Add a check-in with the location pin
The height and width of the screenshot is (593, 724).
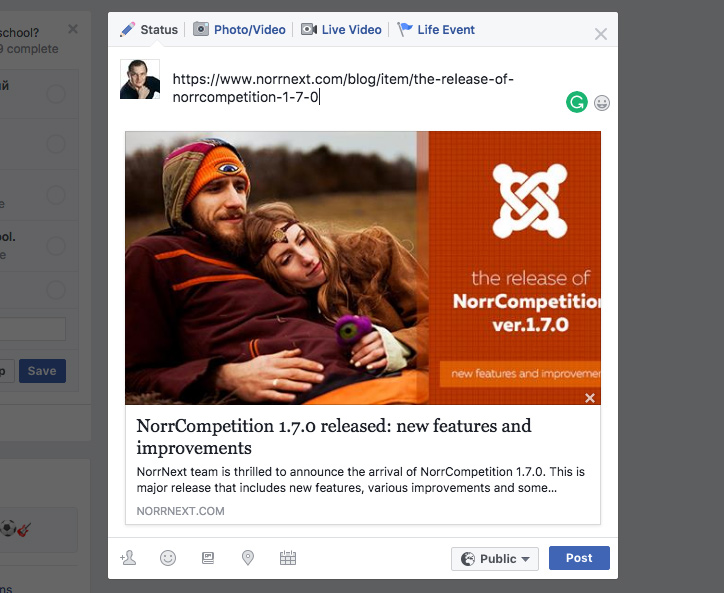[248, 558]
